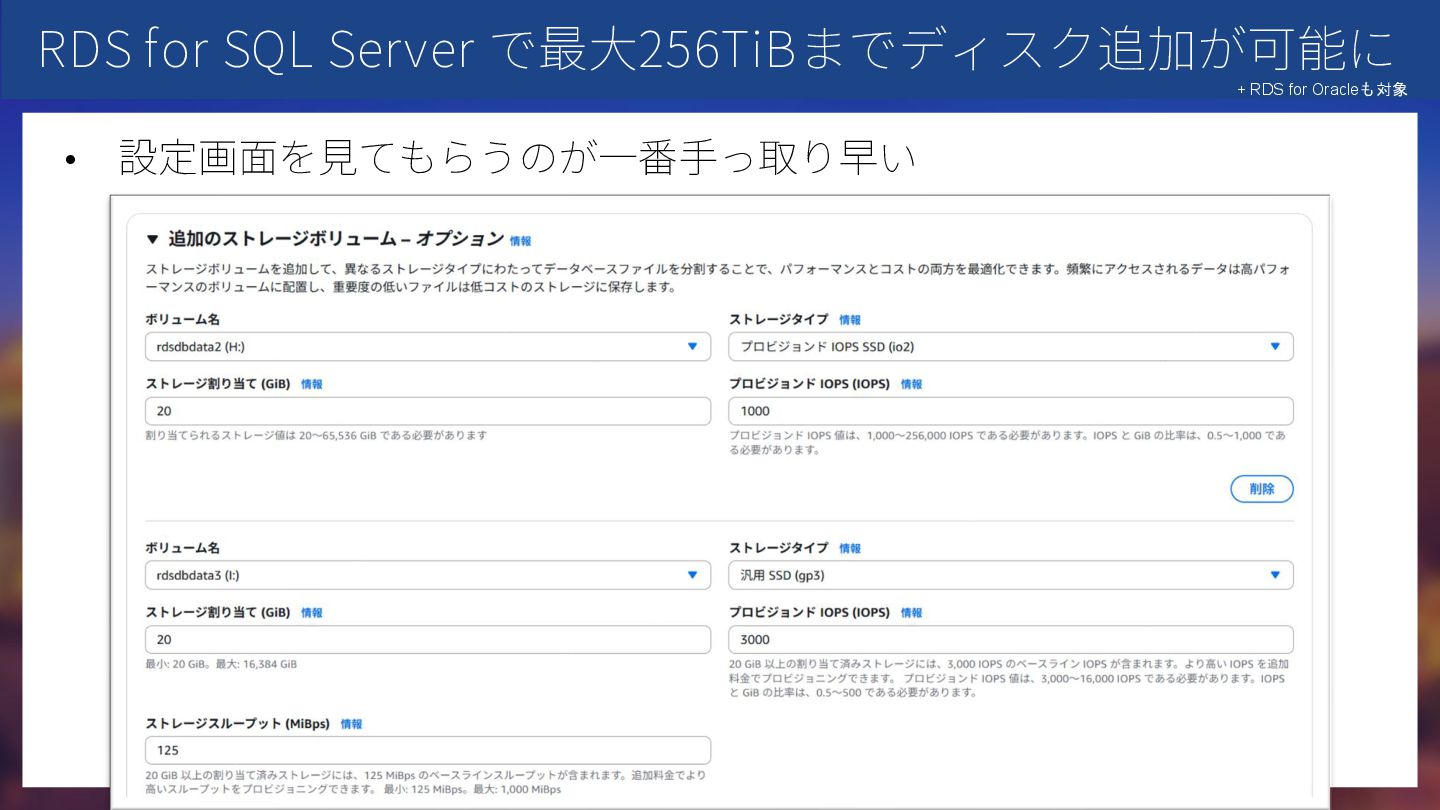Open 情報 link beside 追加のストレージボリューム heading

(520, 241)
